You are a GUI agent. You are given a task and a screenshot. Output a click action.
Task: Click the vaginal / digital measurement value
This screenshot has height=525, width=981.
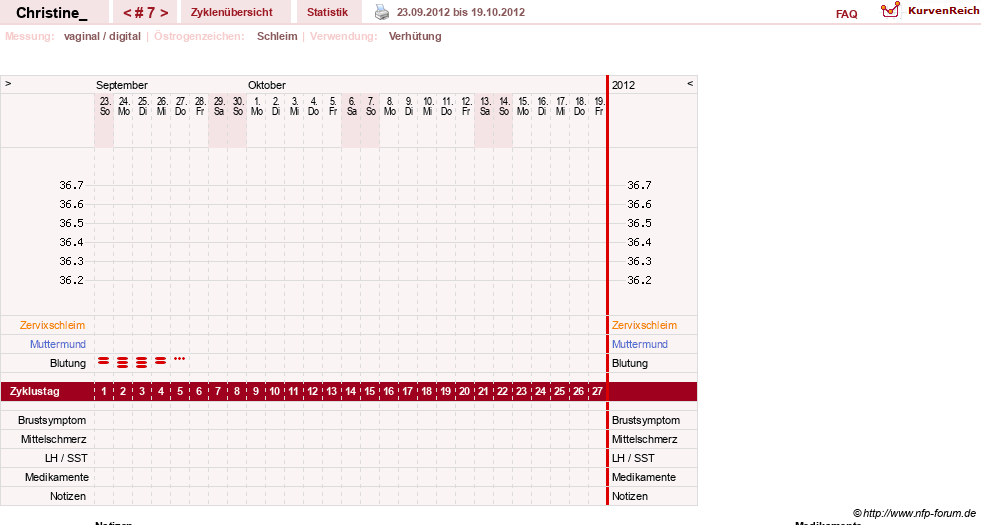click(x=102, y=36)
